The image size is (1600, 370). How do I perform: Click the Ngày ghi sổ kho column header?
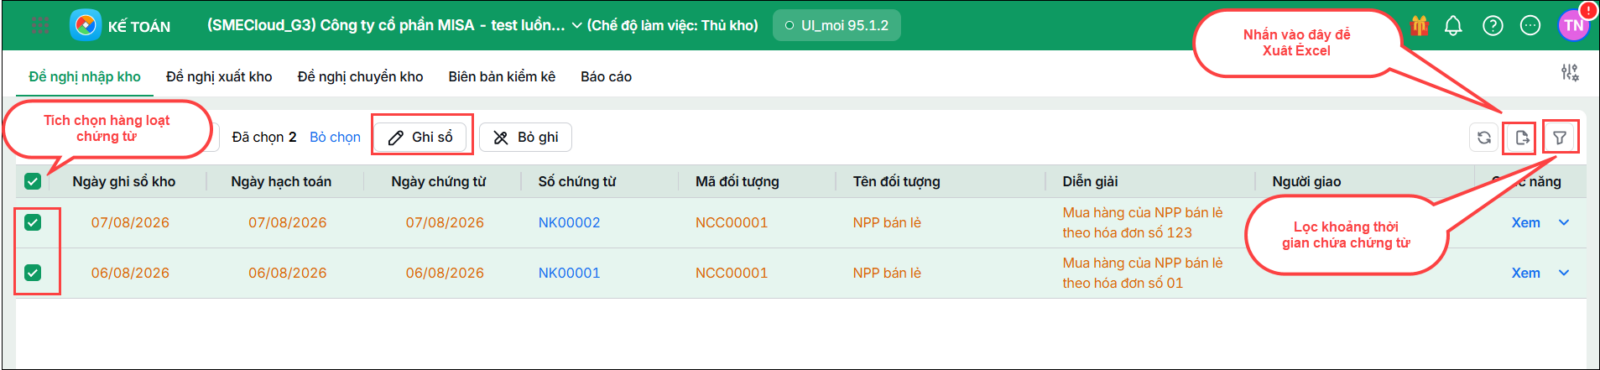click(x=124, y=182)
